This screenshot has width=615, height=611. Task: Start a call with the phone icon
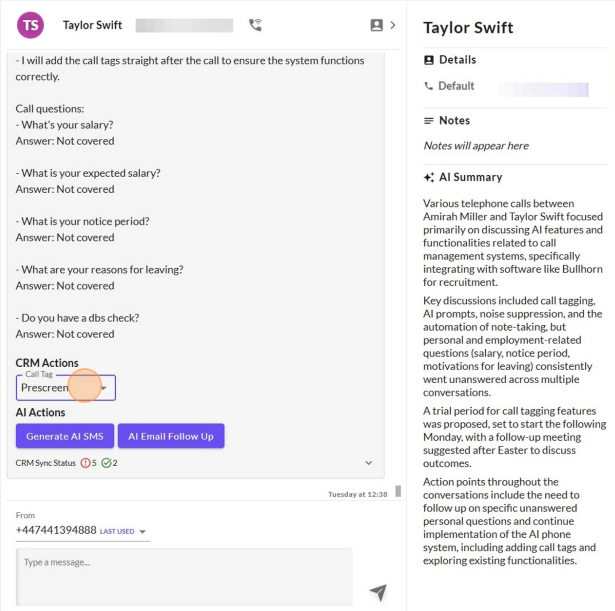[255, 25]
